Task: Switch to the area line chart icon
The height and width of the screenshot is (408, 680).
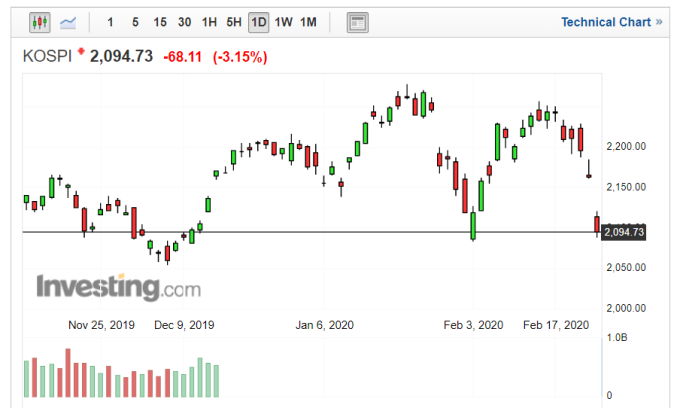Action: [68, 22]
